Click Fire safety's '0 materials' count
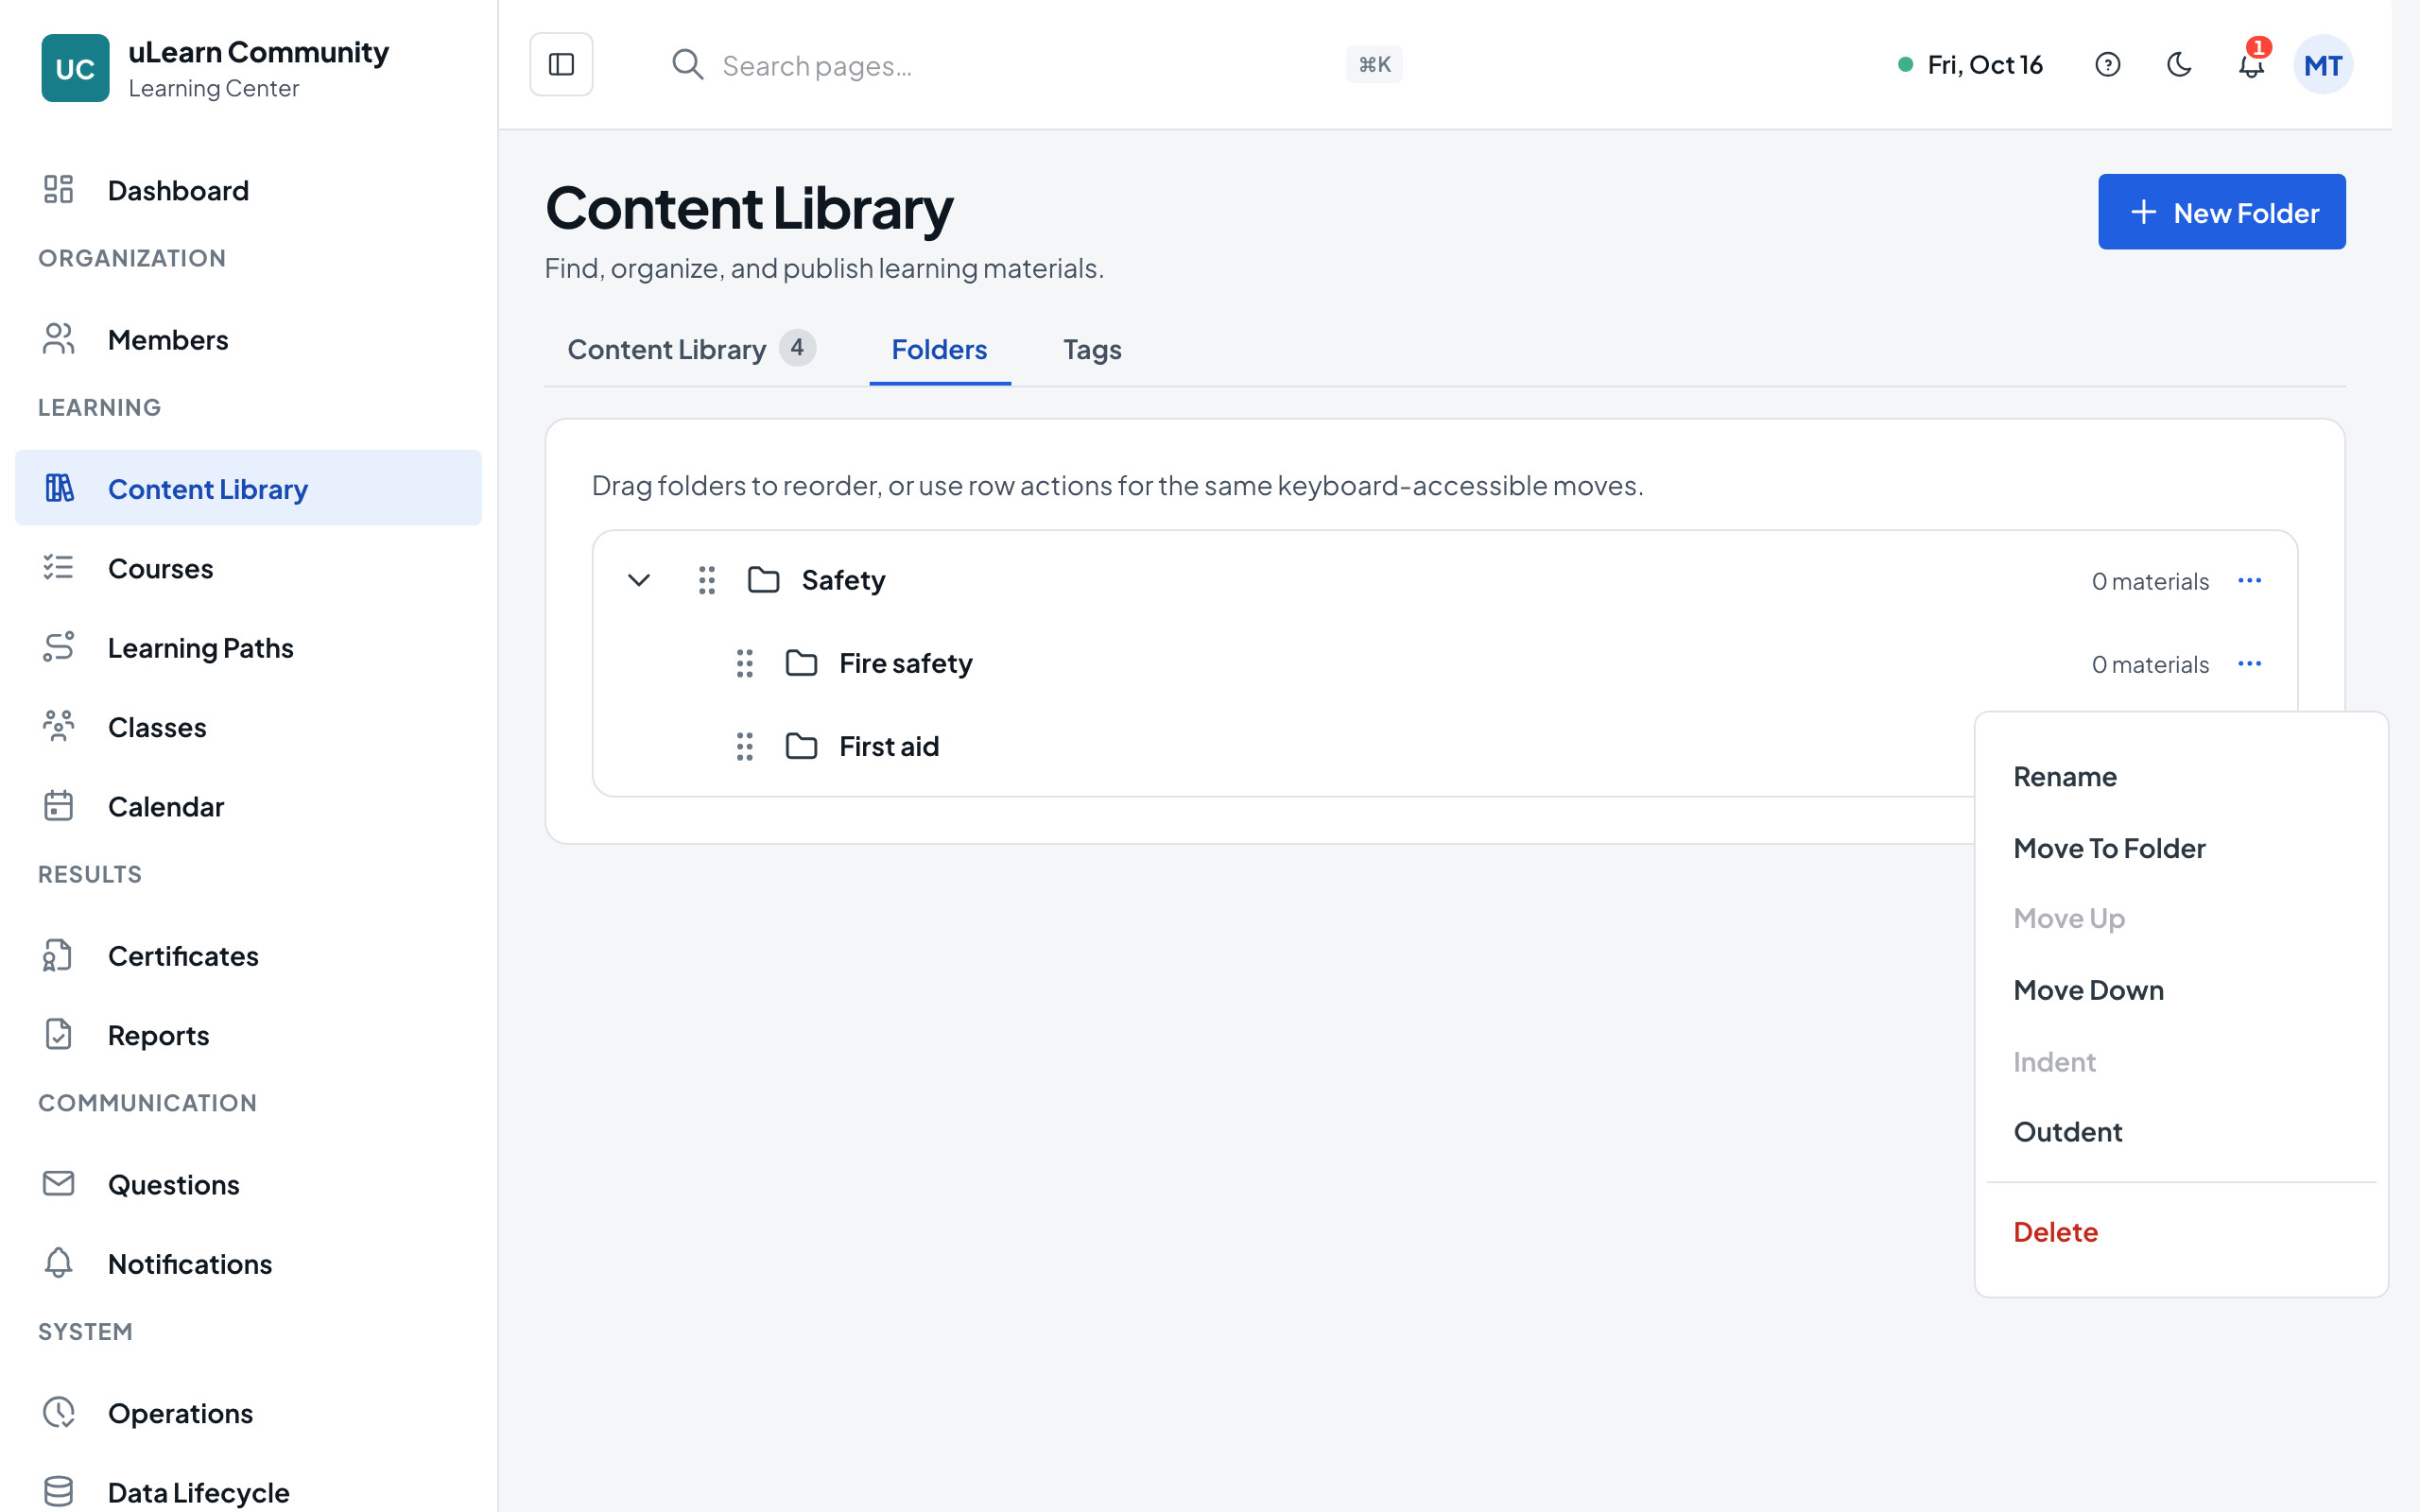Viewport: 2420px width, 1512px height. coord(2150,664)
